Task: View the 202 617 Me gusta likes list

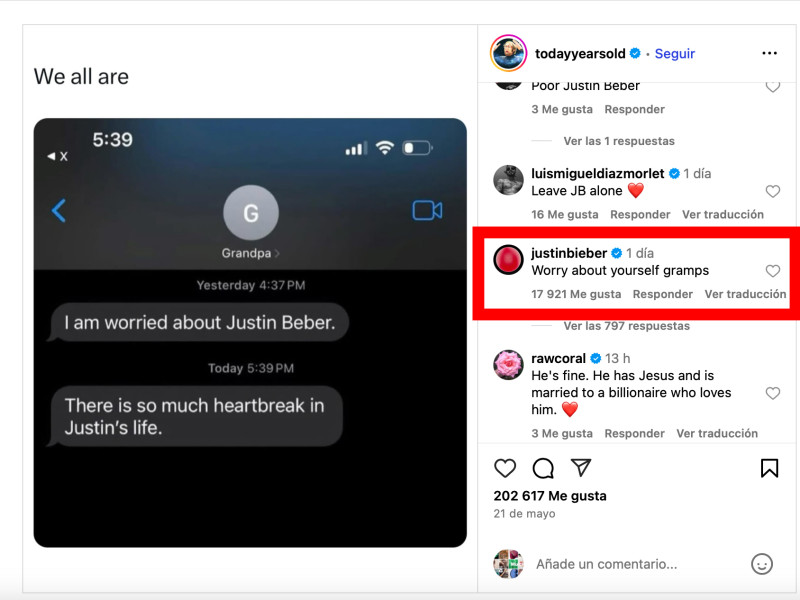Action: [550, 496]
